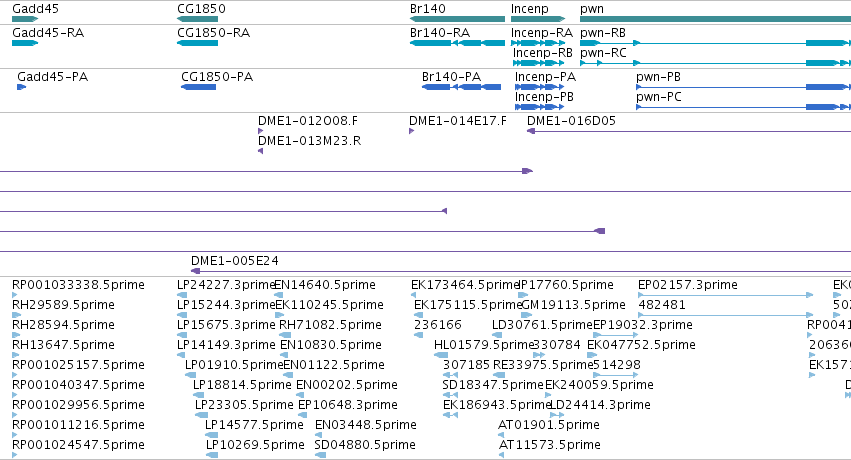
Task: Select EST EK175115.5prime
Action: [418, 315]
